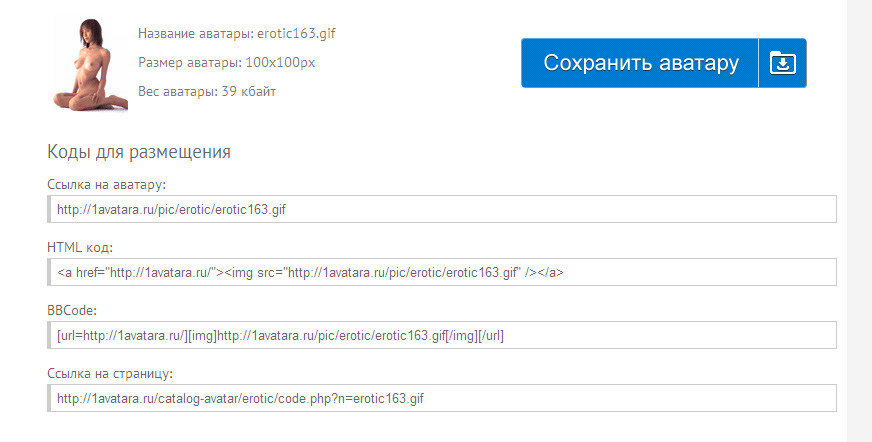The width and height of the screenshot is (872, 442).
Task: Click the "Ссылка на аватару:" field label
Action: 106,184
